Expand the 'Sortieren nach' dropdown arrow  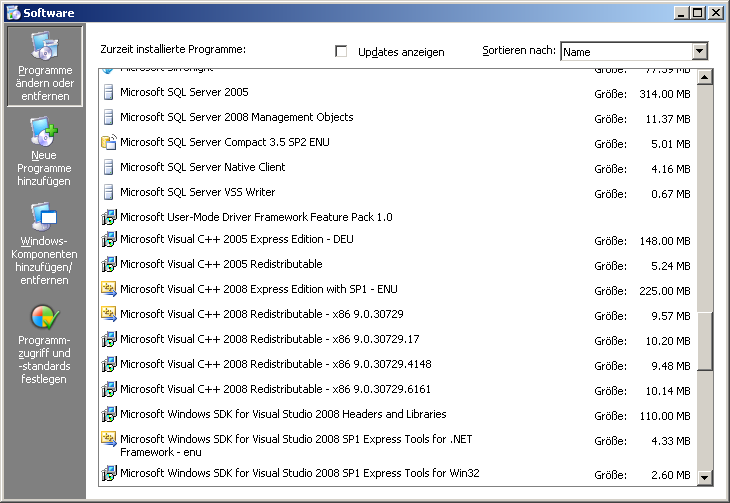point(699,51)
